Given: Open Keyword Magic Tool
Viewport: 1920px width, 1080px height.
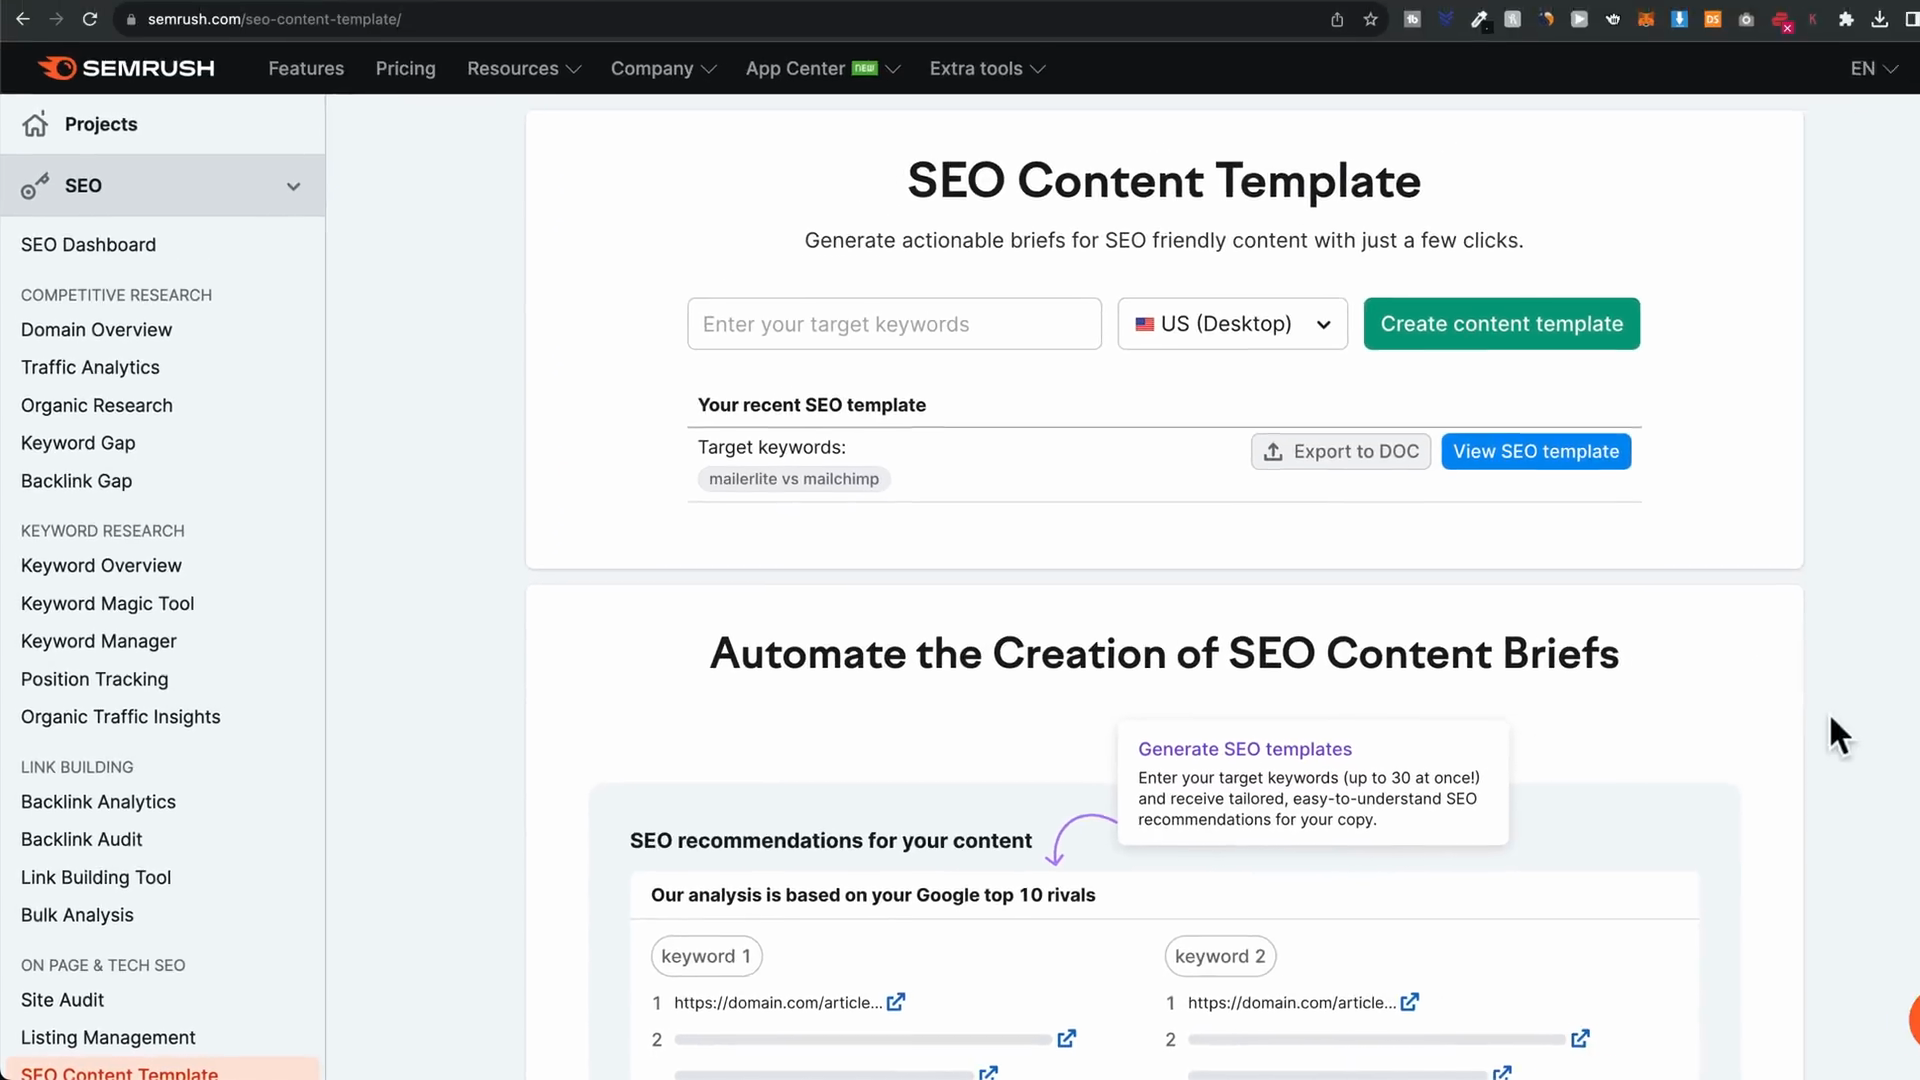Looking at the screenshot, I should pos(107,604).
